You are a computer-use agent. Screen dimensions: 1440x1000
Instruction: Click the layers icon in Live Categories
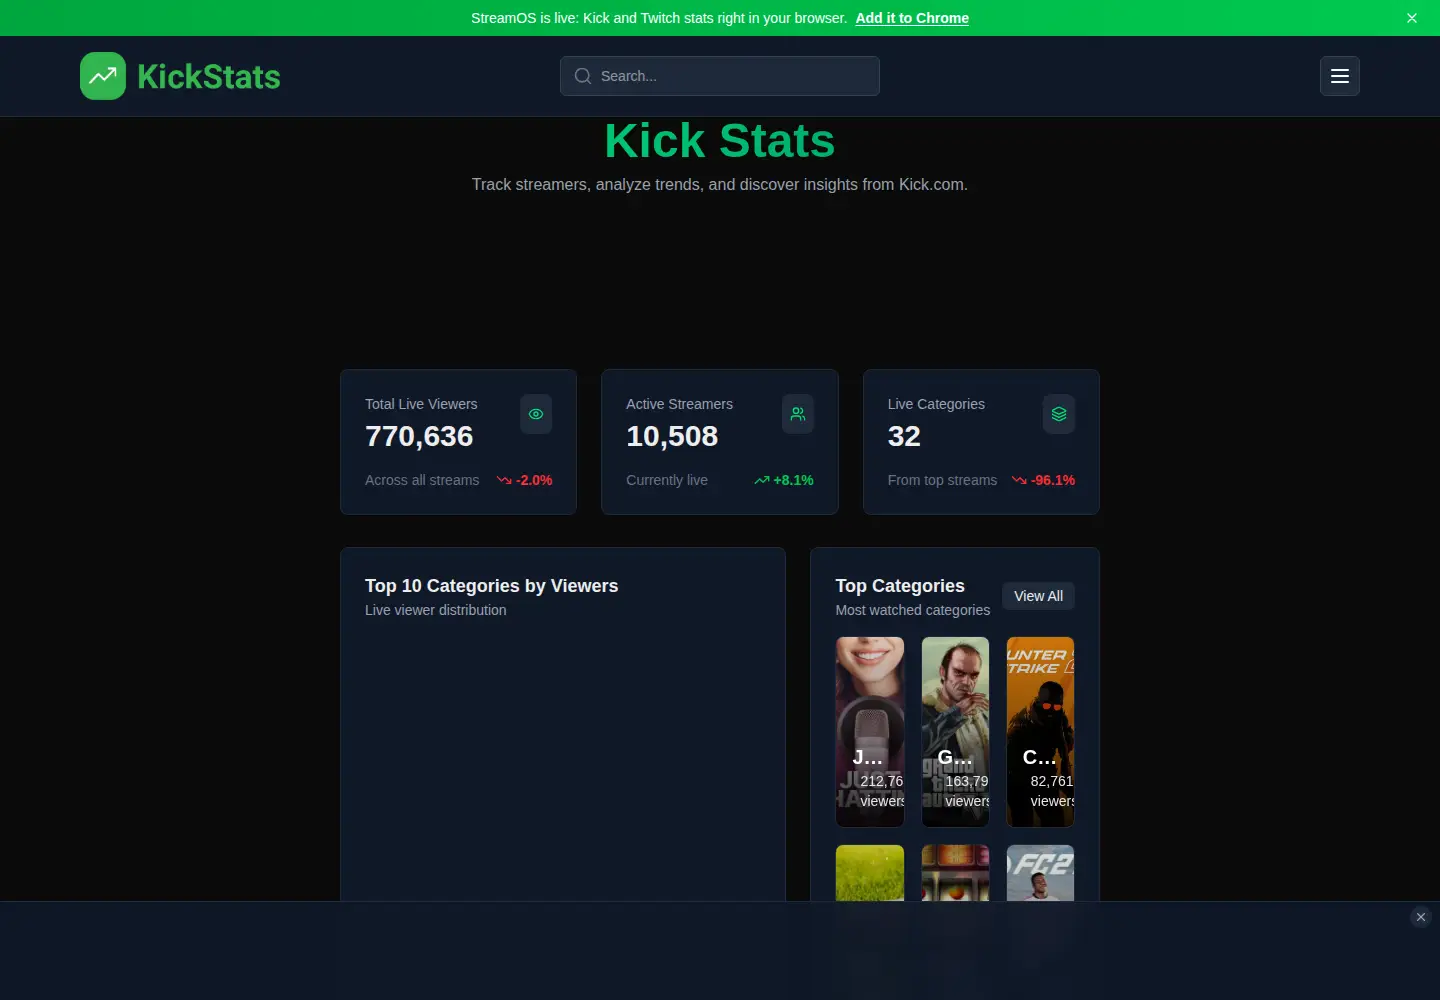pyautogui.click(x=1059, y=414)
